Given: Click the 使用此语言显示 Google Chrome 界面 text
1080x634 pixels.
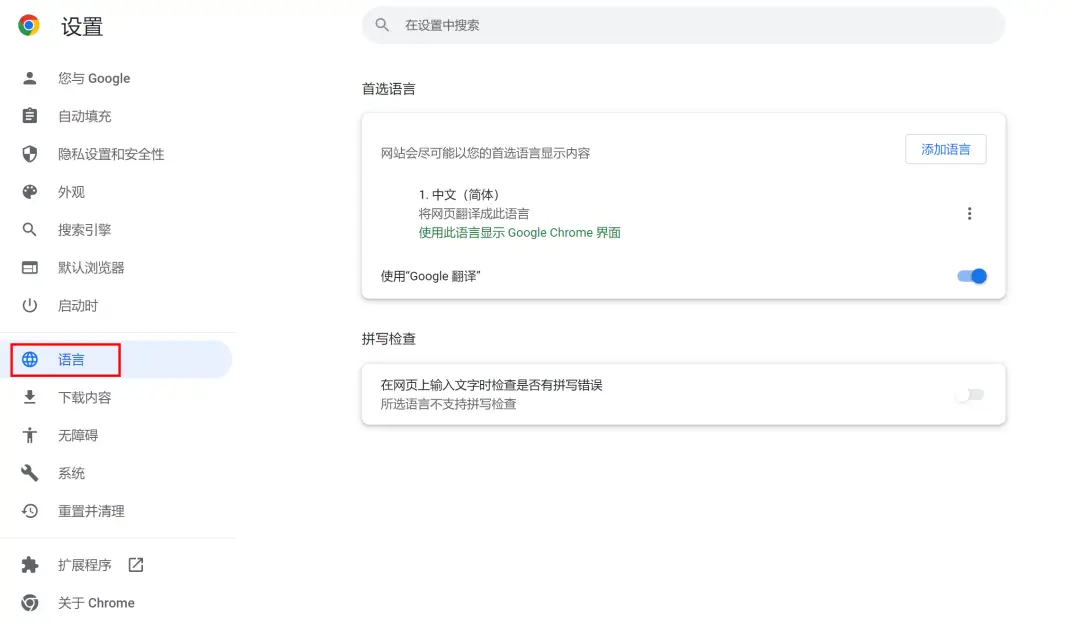Looking at the screenshot, I should click(519, 233).
